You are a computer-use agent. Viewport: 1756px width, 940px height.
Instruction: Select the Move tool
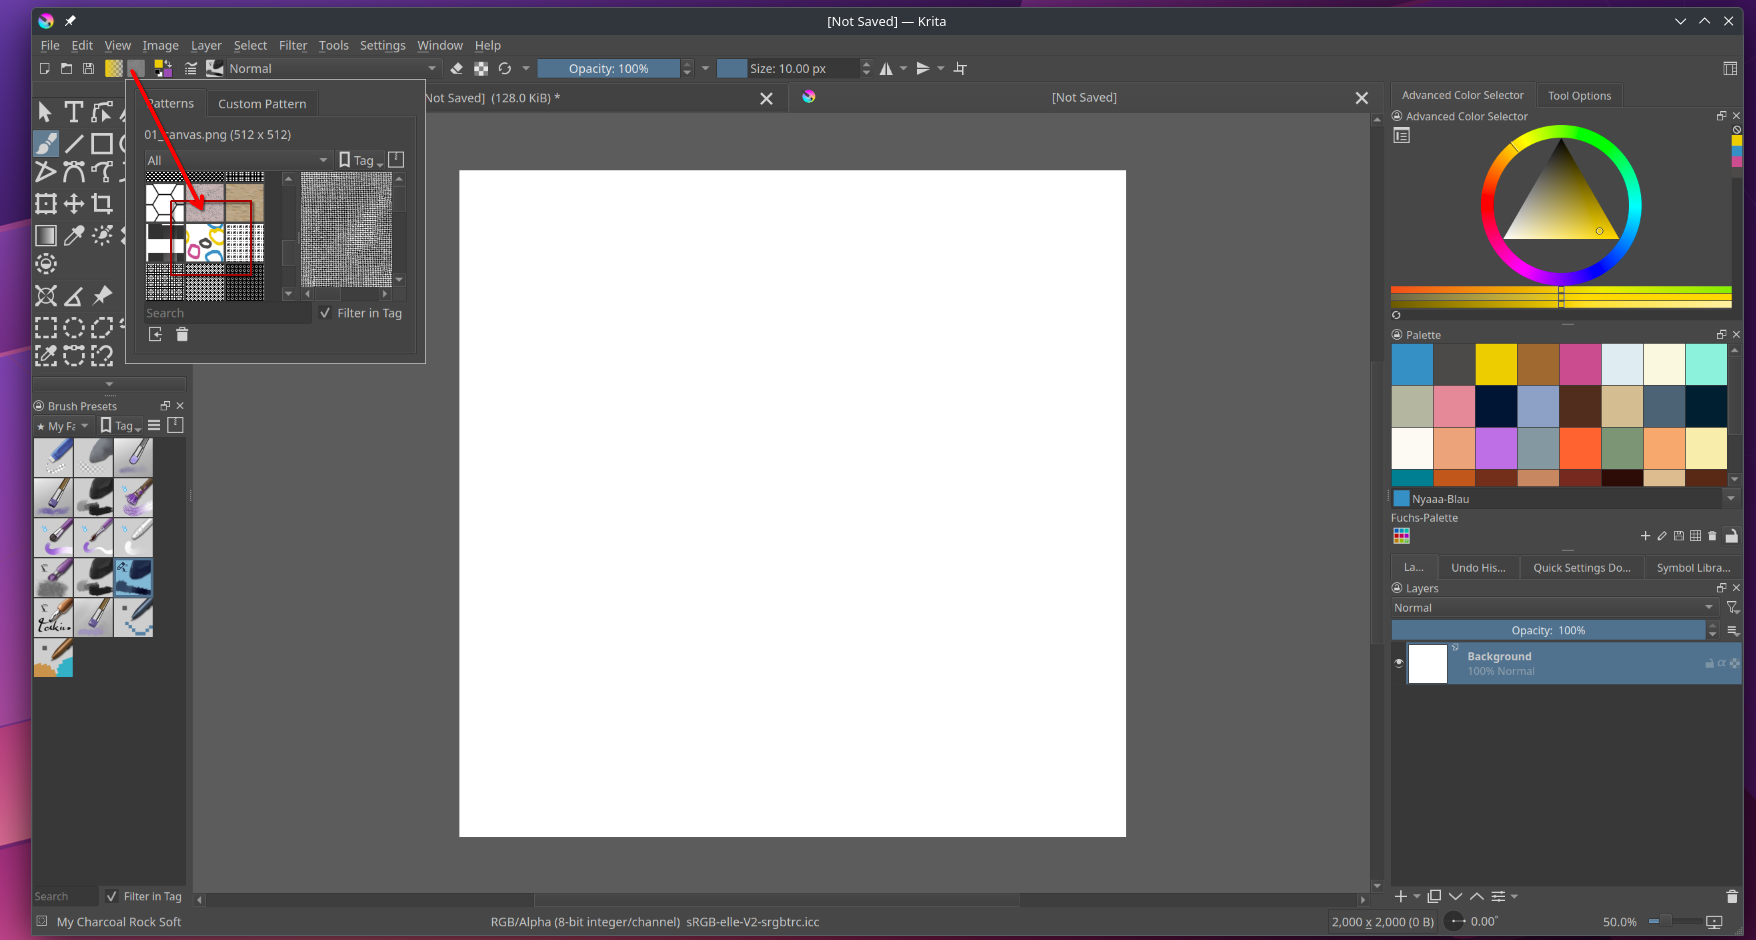tap(74, 204)
